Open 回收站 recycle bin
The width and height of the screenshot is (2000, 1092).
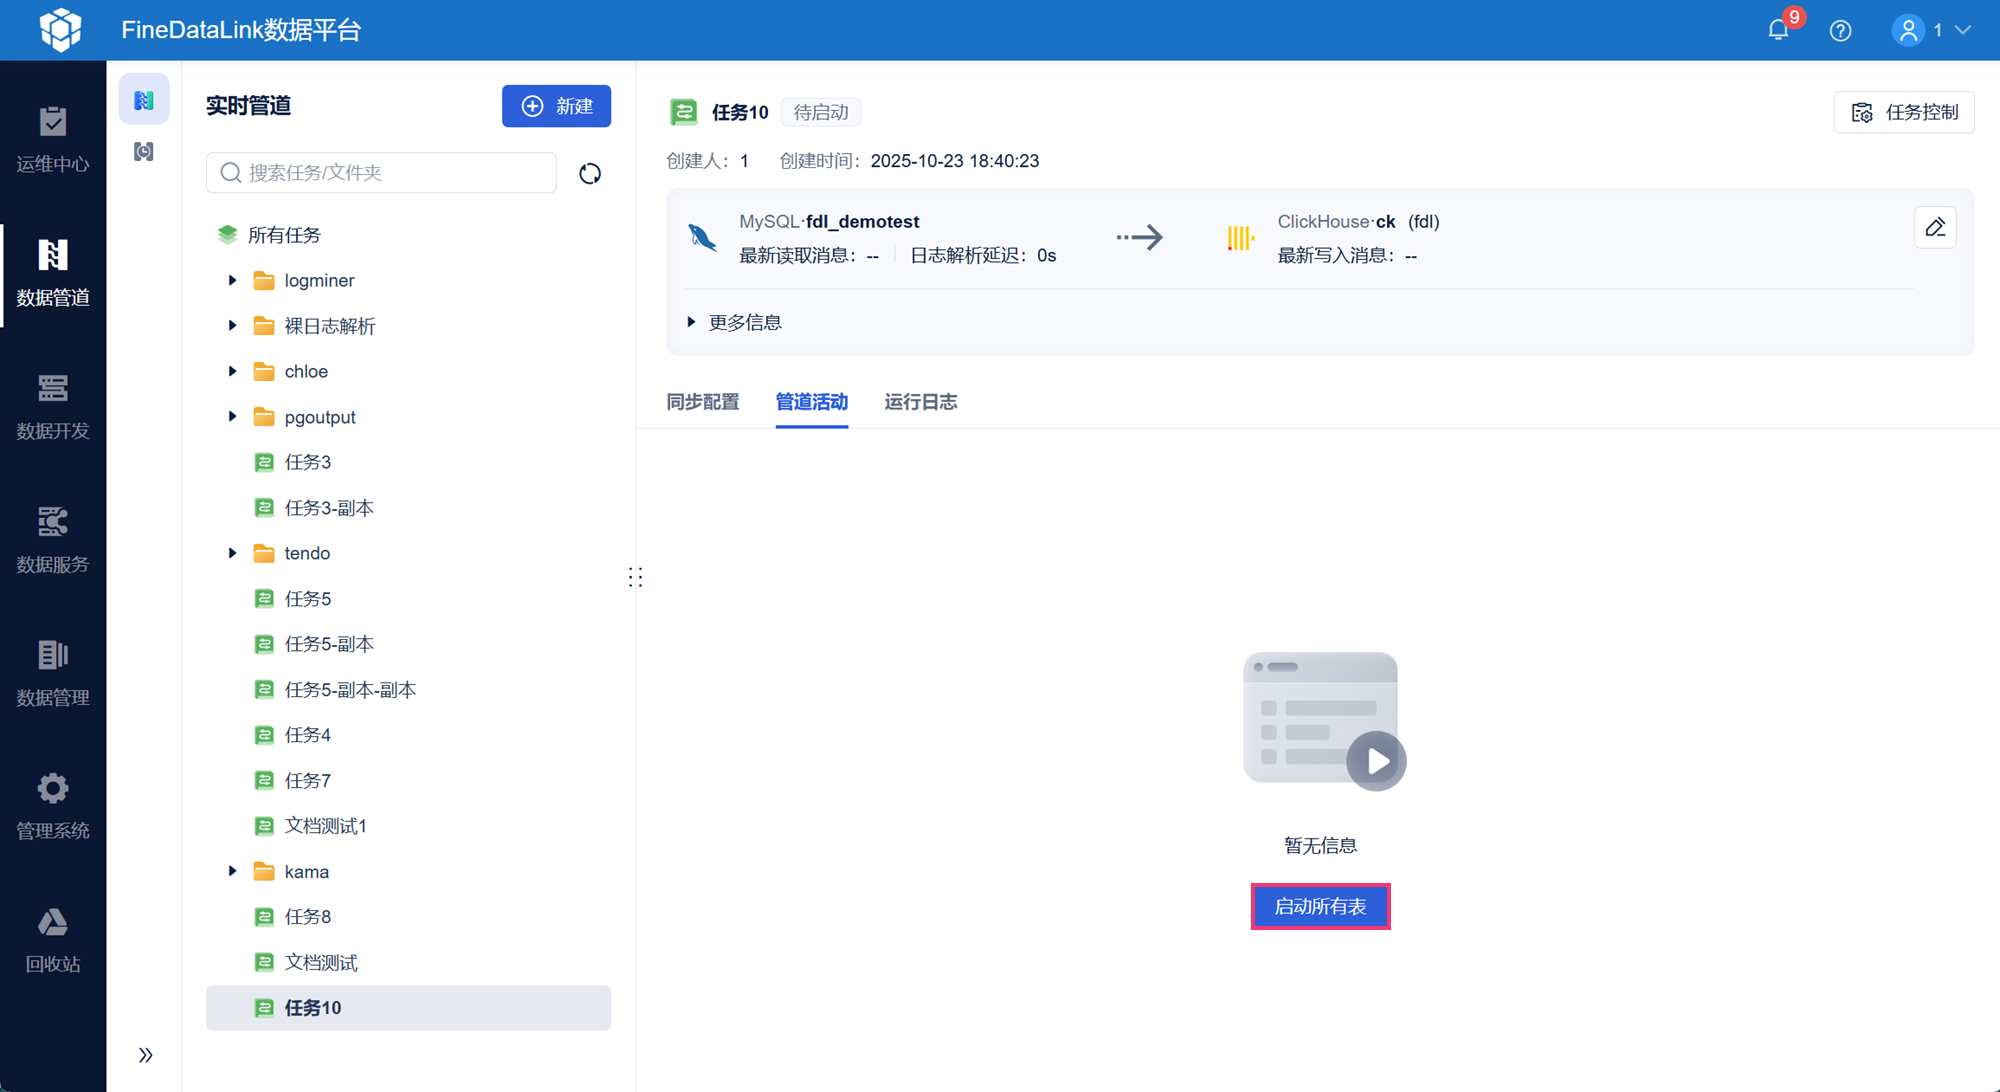[x=53, y=940]
